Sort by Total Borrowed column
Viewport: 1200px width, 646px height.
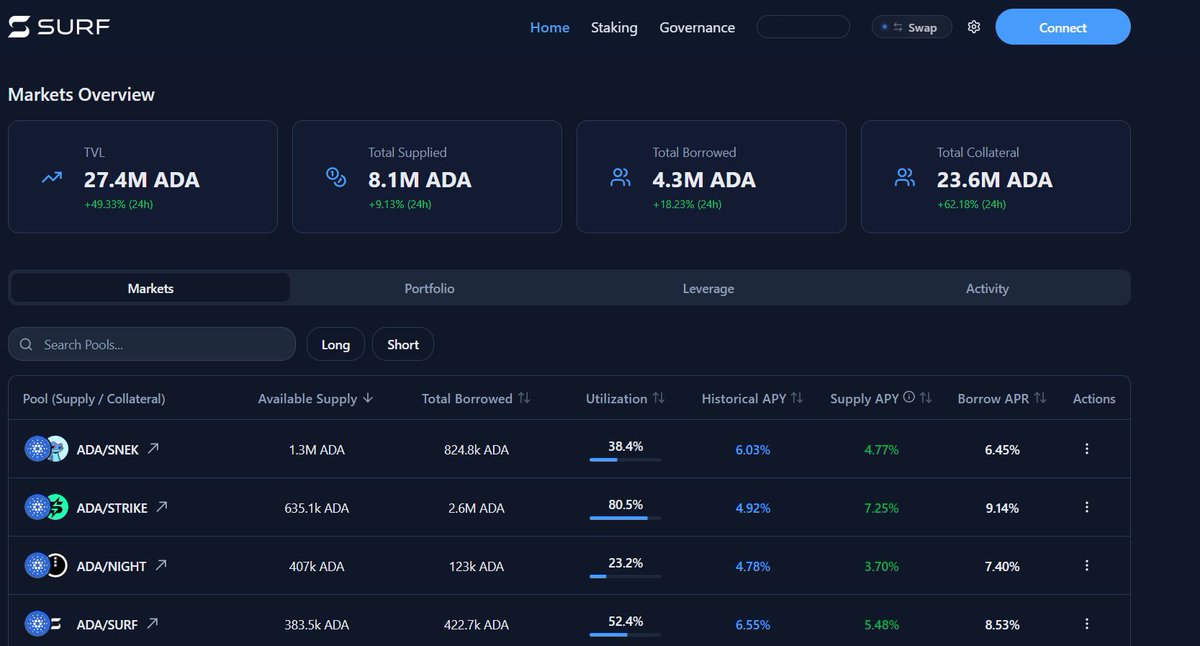click(x=524, y=397)
